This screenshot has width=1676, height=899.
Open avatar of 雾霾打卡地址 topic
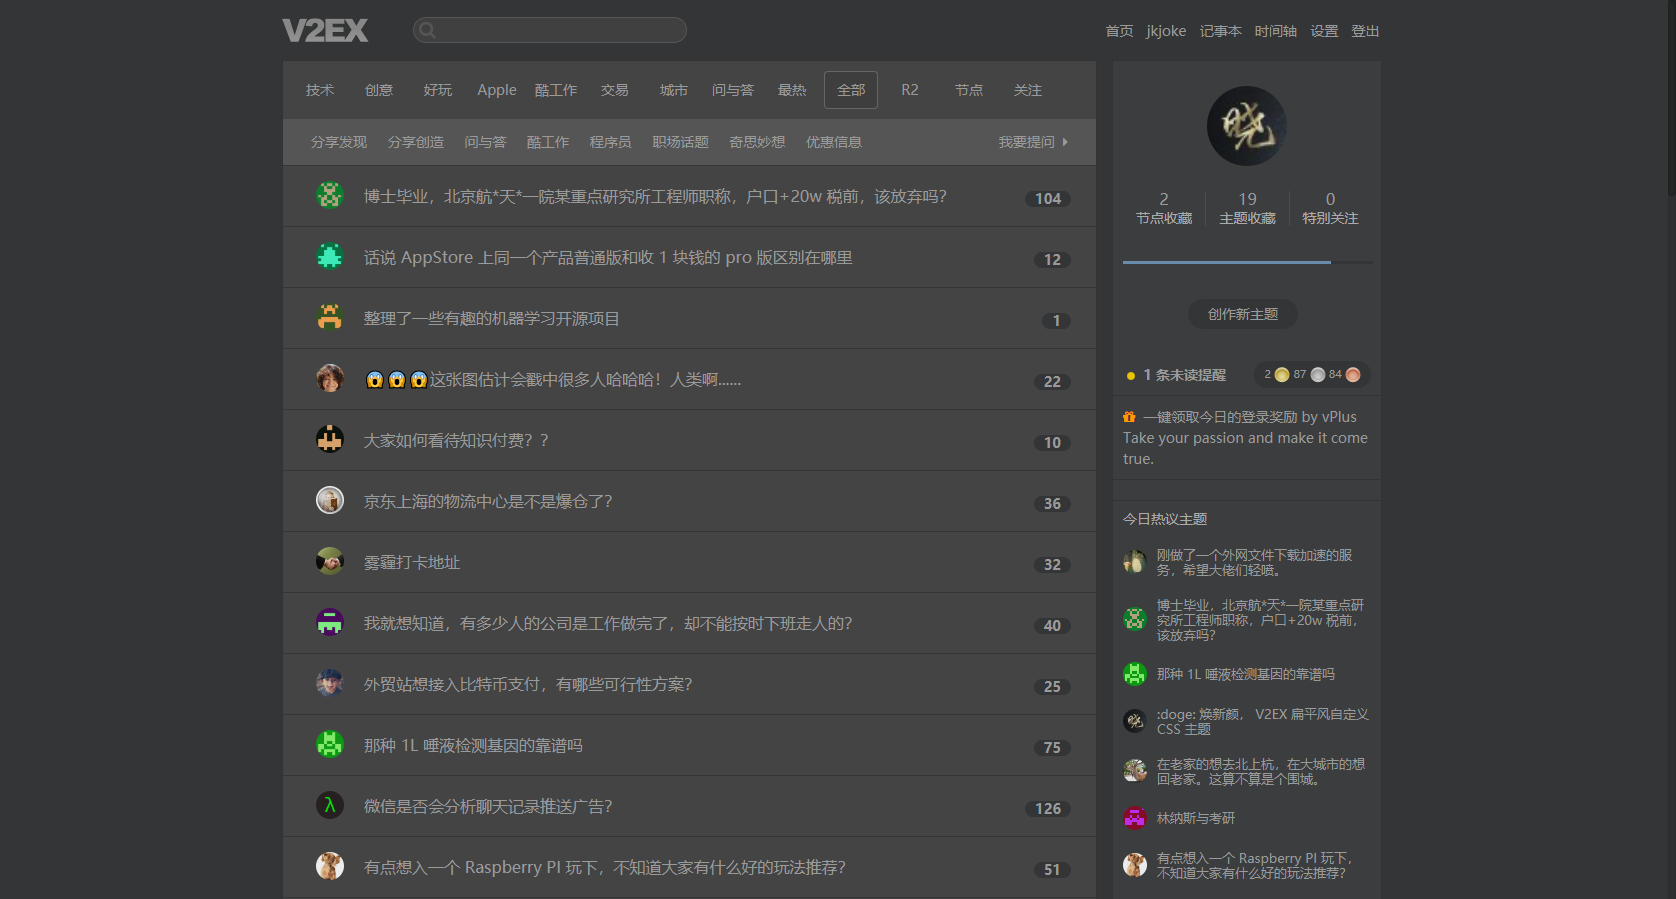pos(330,561)
